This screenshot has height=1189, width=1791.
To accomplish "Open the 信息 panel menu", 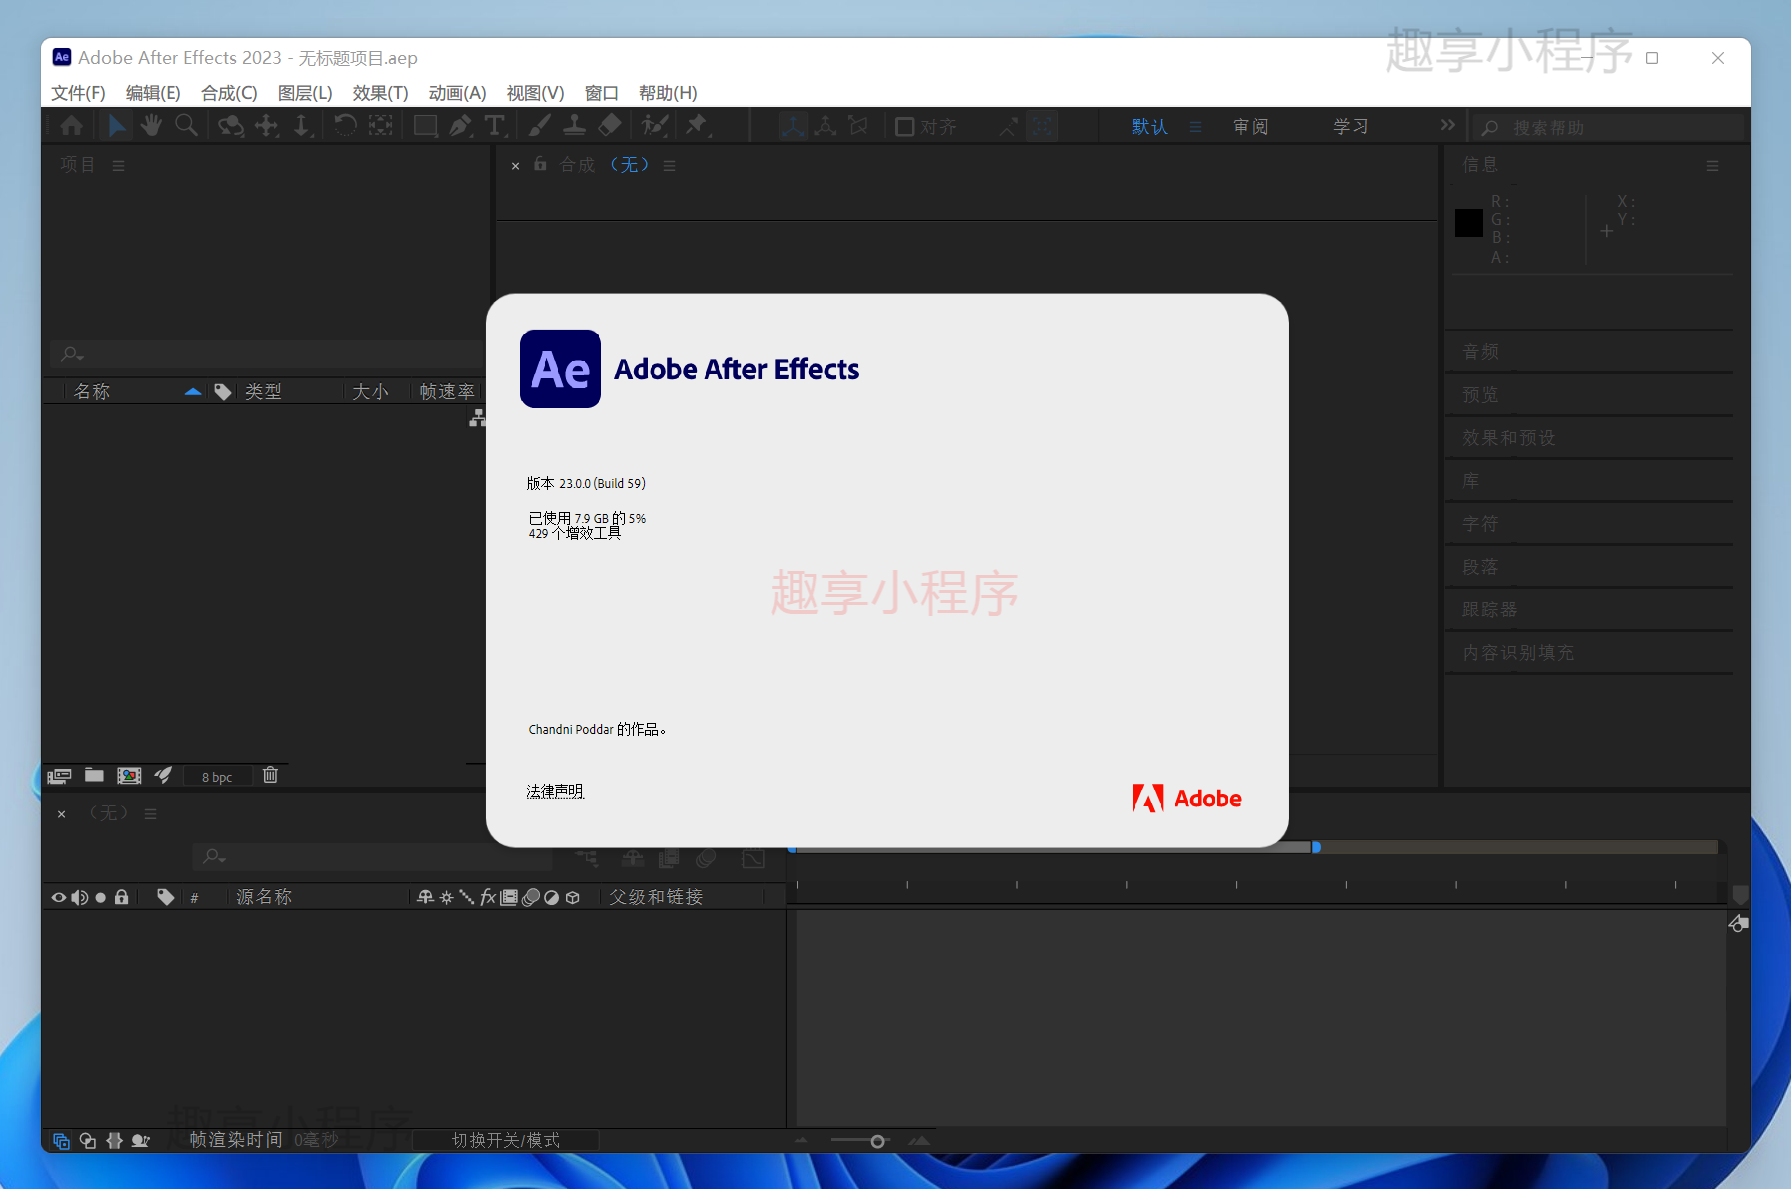I will click(x=1712, y=166).
